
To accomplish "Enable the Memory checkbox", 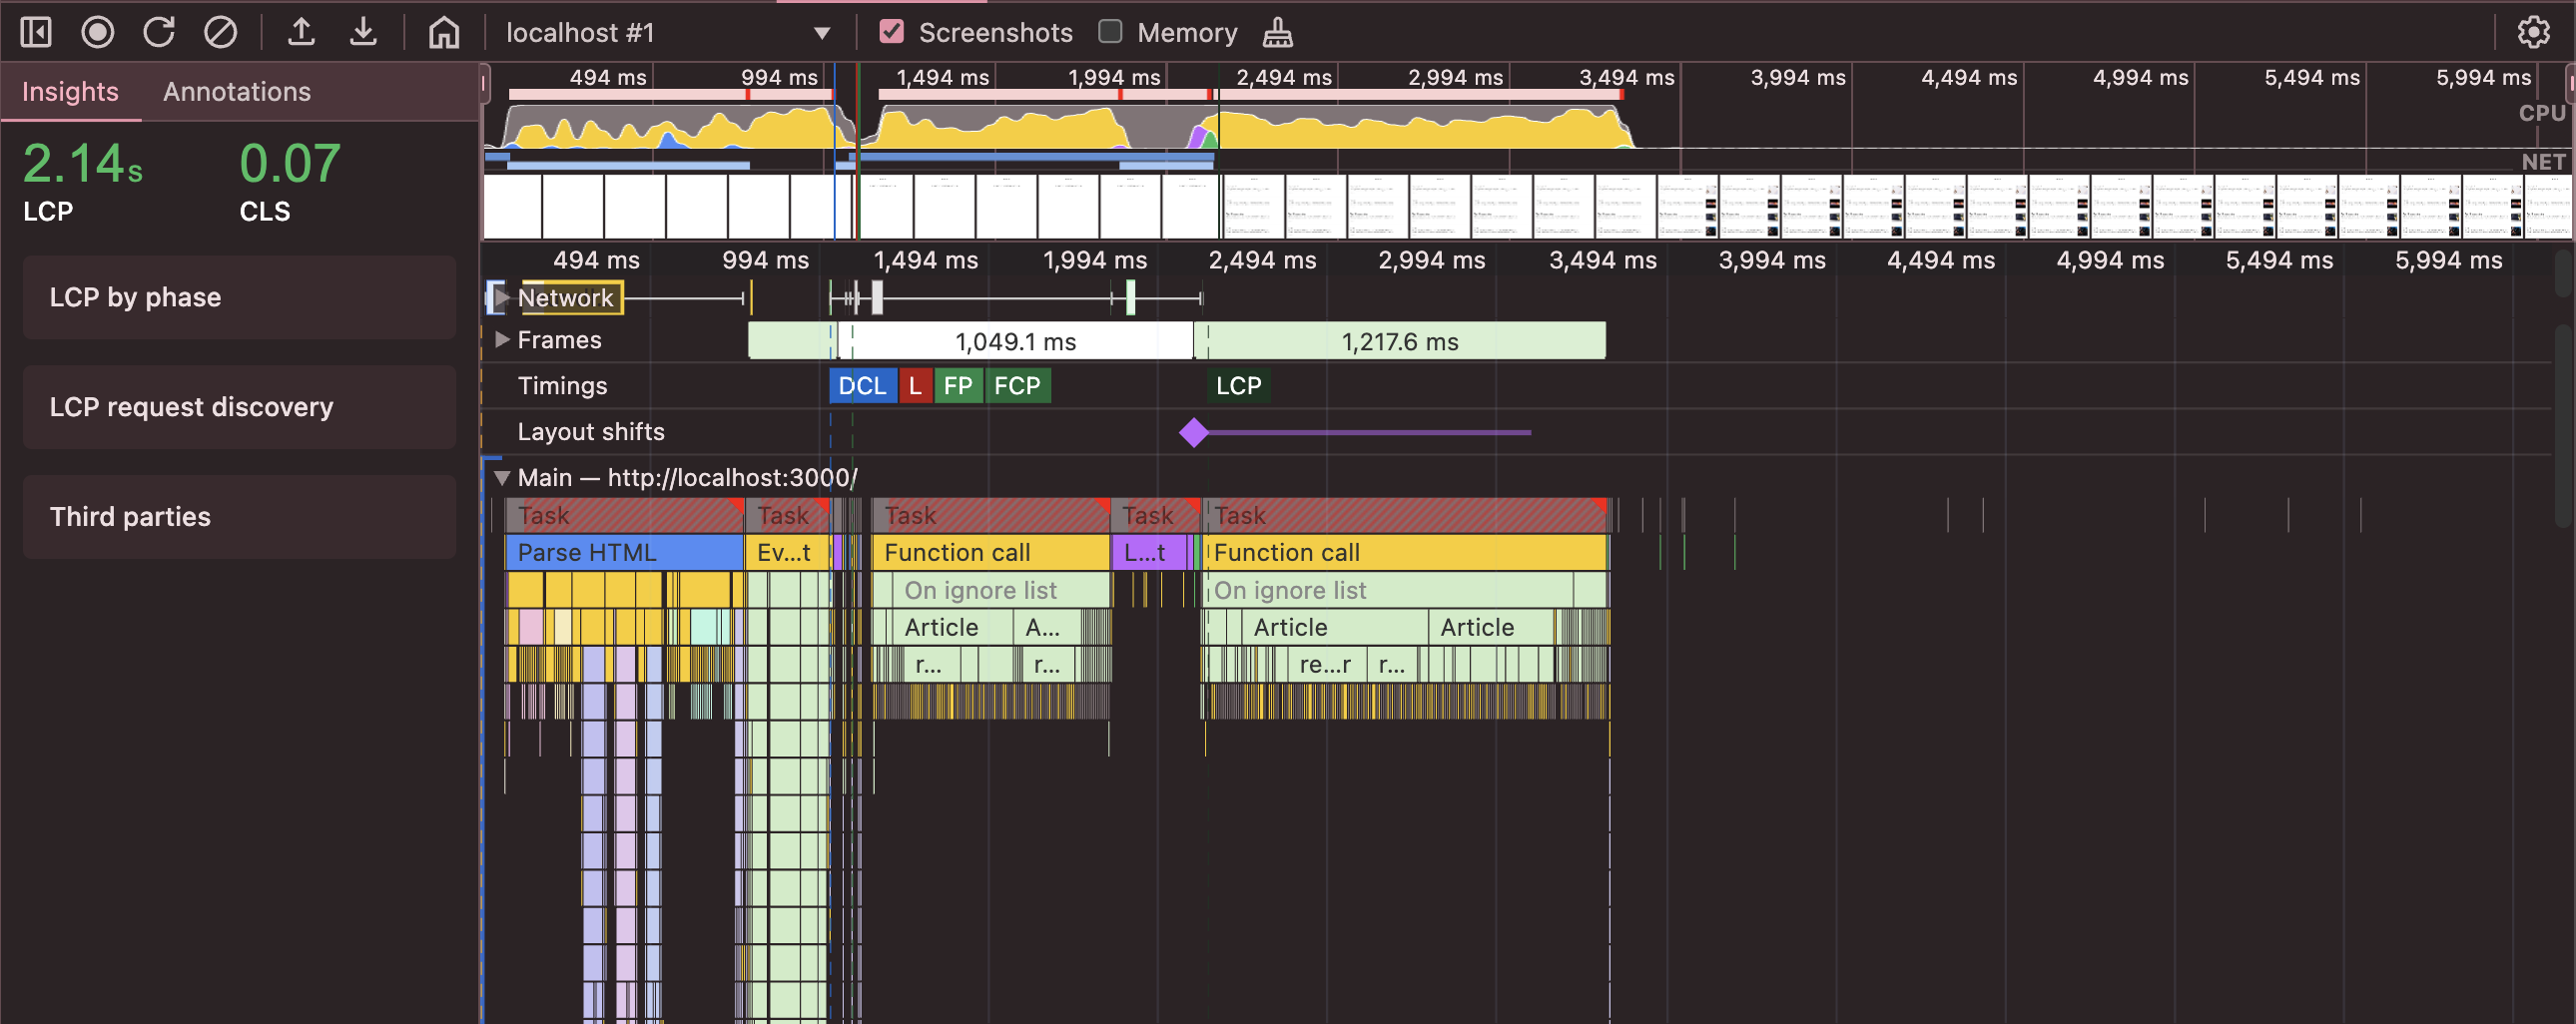I will click(1110, 32).
